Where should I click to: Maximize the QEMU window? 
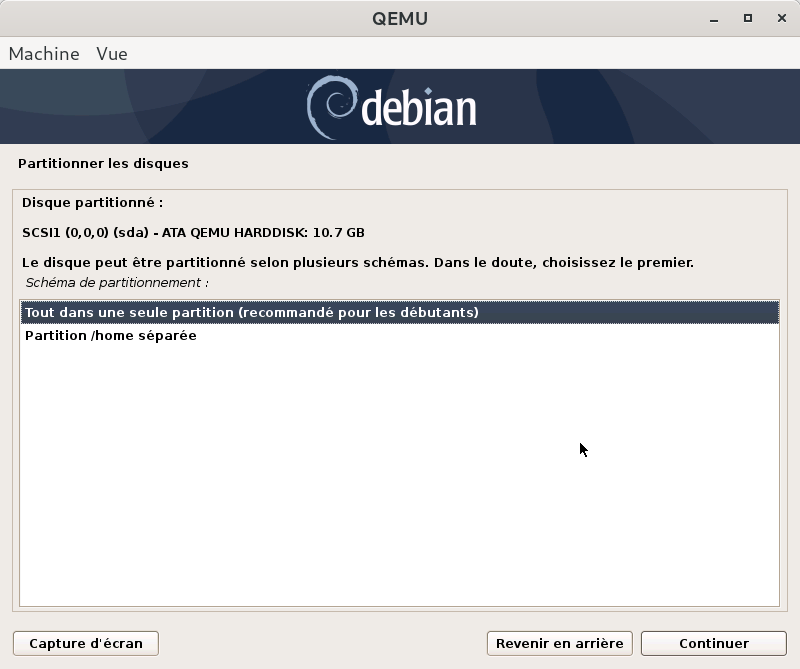[x=747, y=18]
